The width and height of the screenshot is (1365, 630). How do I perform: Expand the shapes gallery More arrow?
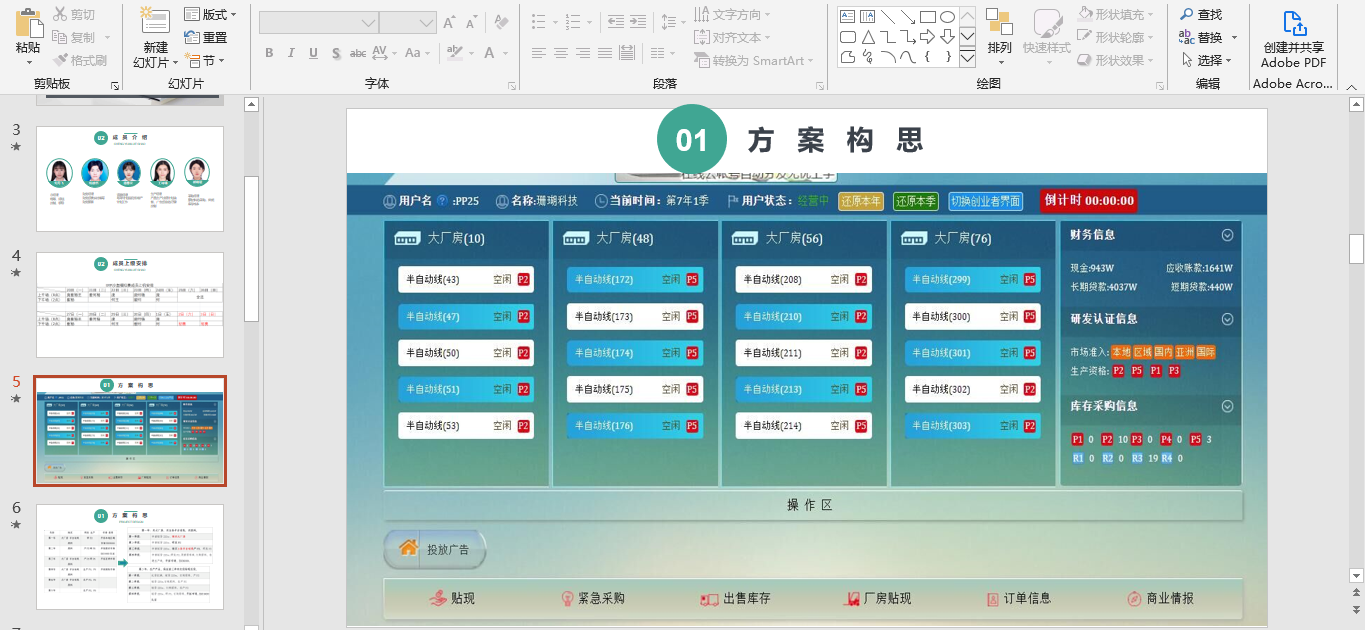(x=967, y=59)
